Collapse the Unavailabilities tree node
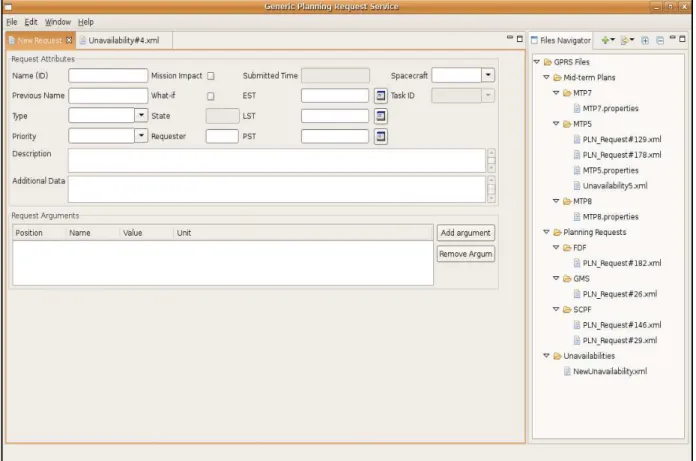 [x=546, y=356]
